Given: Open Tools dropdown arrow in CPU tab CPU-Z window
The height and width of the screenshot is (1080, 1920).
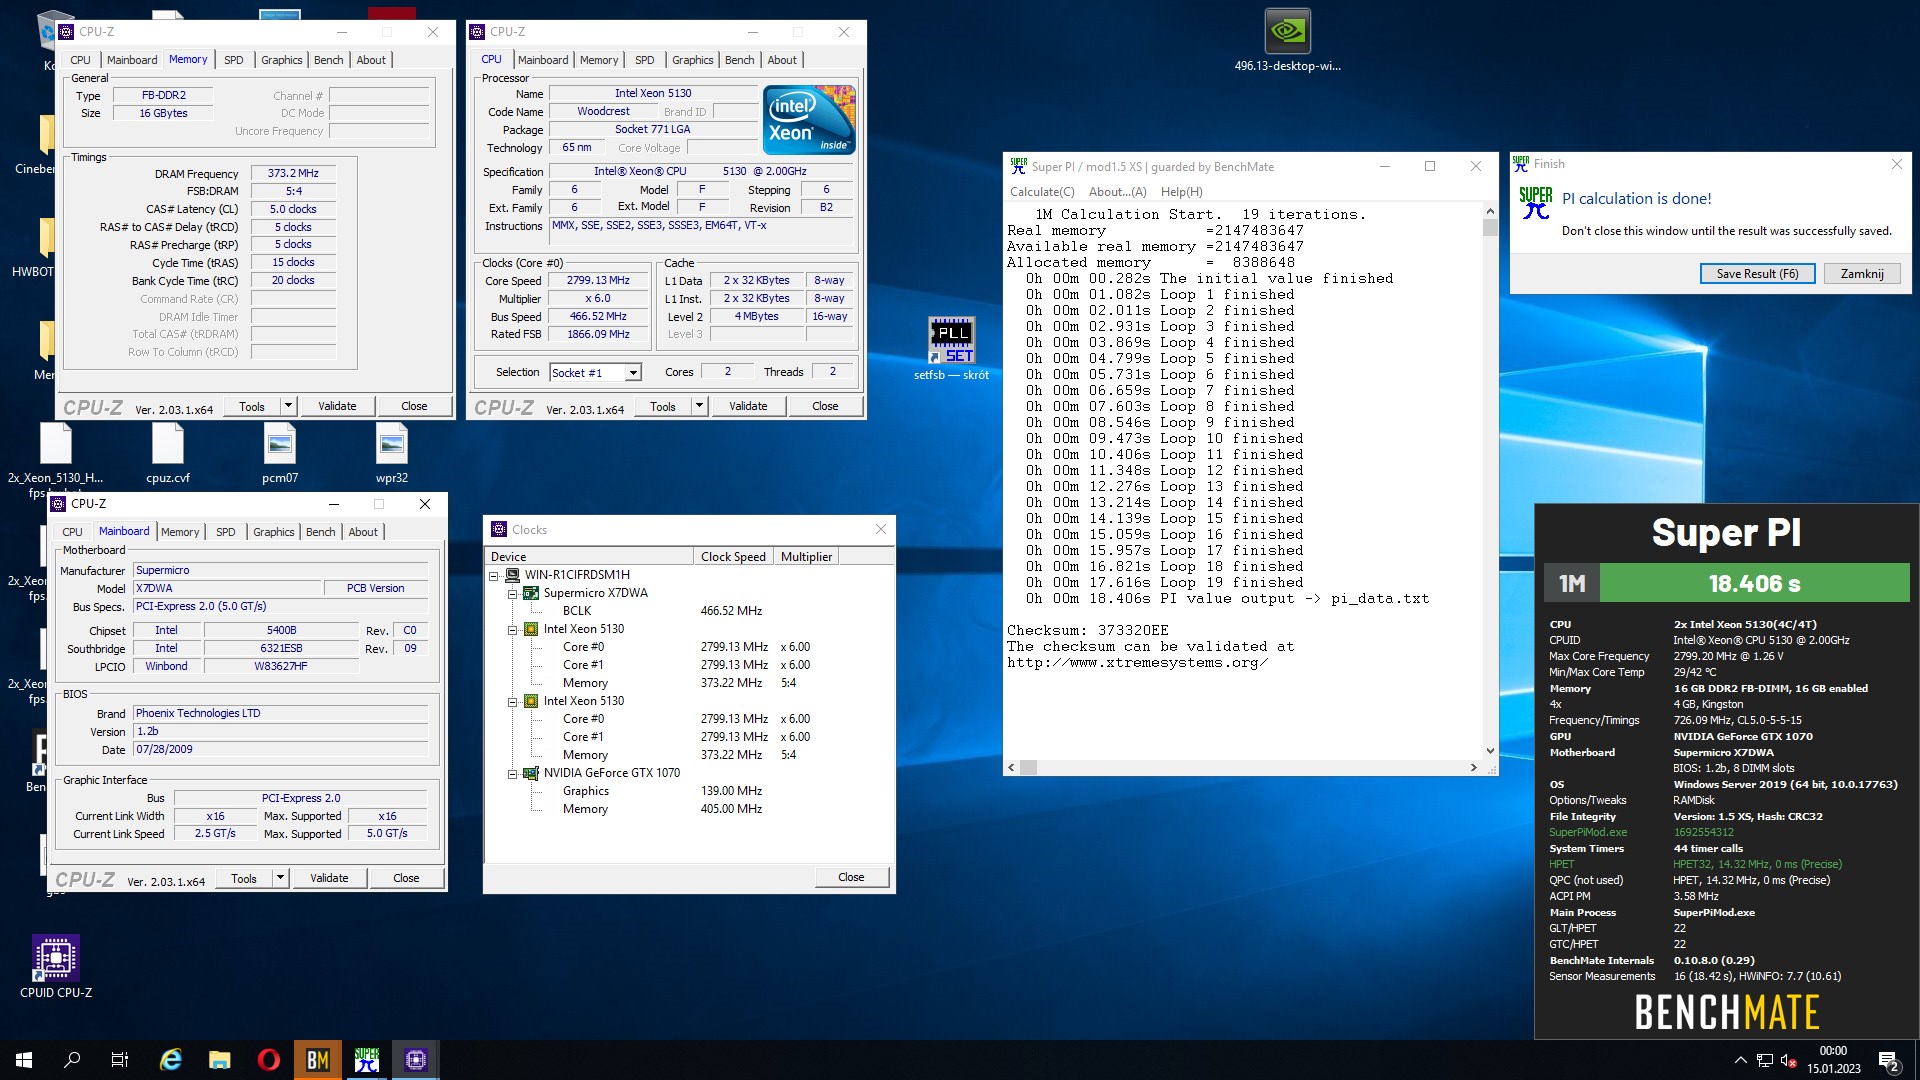Looking at the screenshot, I should [x=699, y=406].
